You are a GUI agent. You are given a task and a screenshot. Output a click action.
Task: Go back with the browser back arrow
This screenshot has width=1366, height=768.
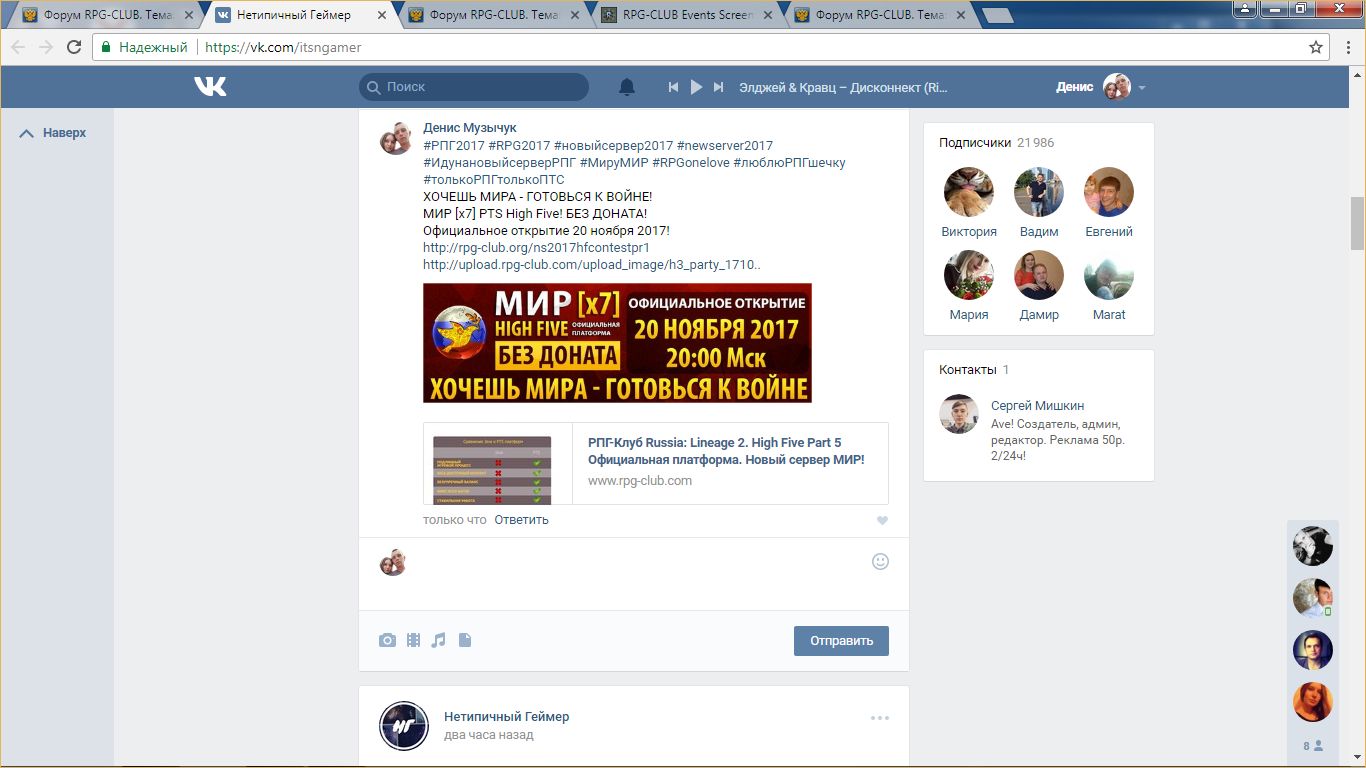click(x=19, y=47)
